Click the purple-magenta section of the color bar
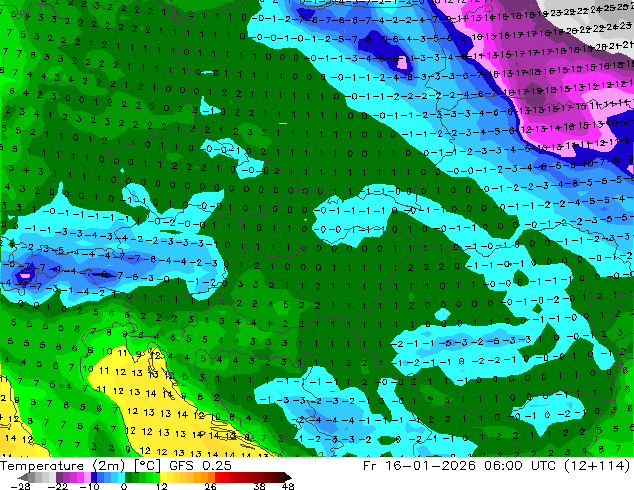 coord(73,477)
